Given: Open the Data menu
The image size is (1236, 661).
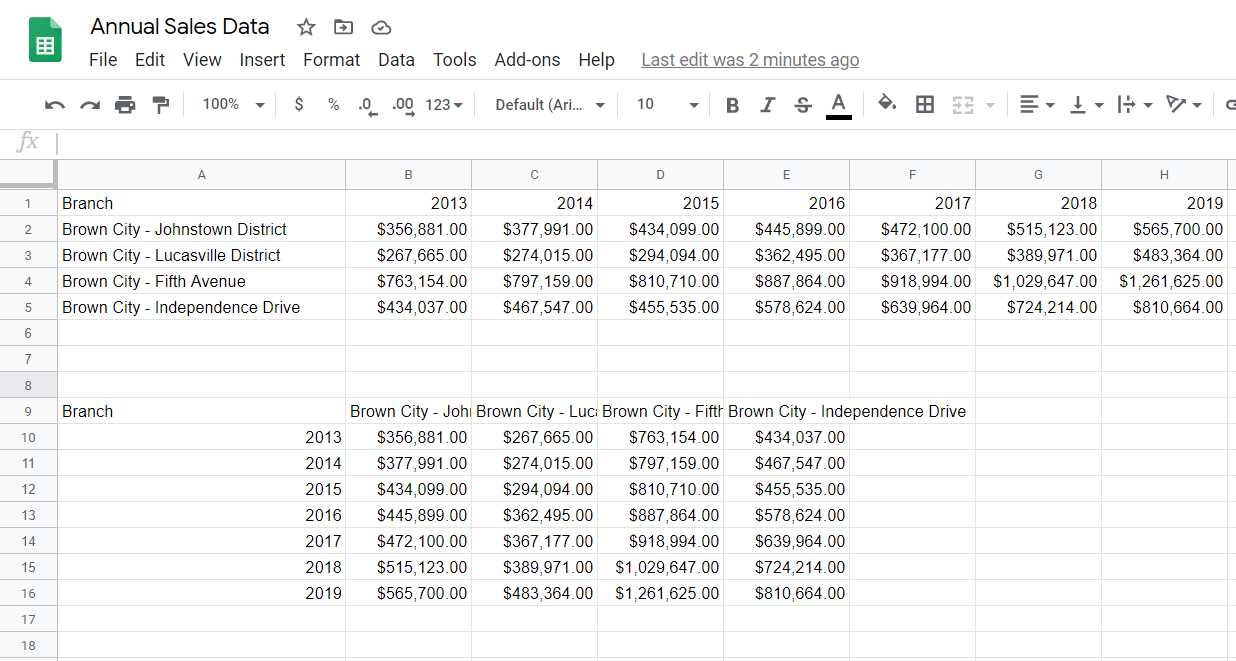Looking at the screenshot, I should point(396,60).
